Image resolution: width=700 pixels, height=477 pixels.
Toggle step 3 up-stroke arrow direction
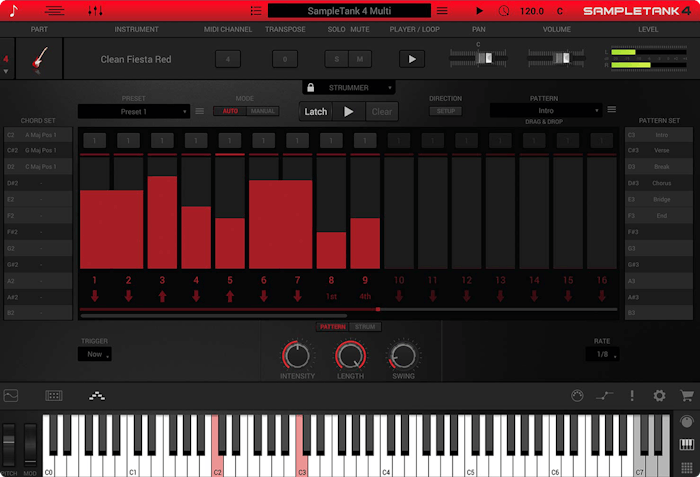click(x=162, y=296)
